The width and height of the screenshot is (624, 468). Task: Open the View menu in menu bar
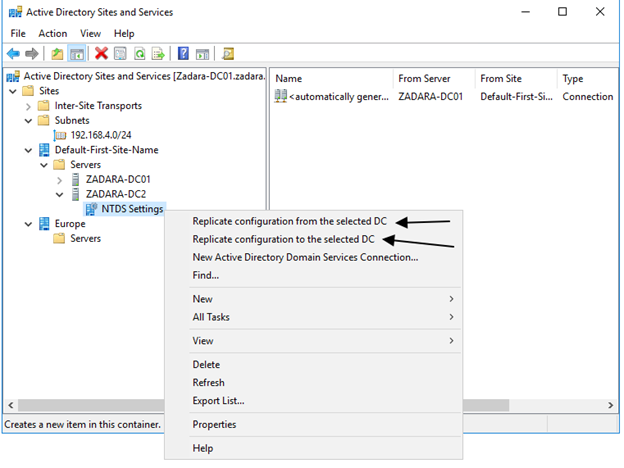[90, 33]
